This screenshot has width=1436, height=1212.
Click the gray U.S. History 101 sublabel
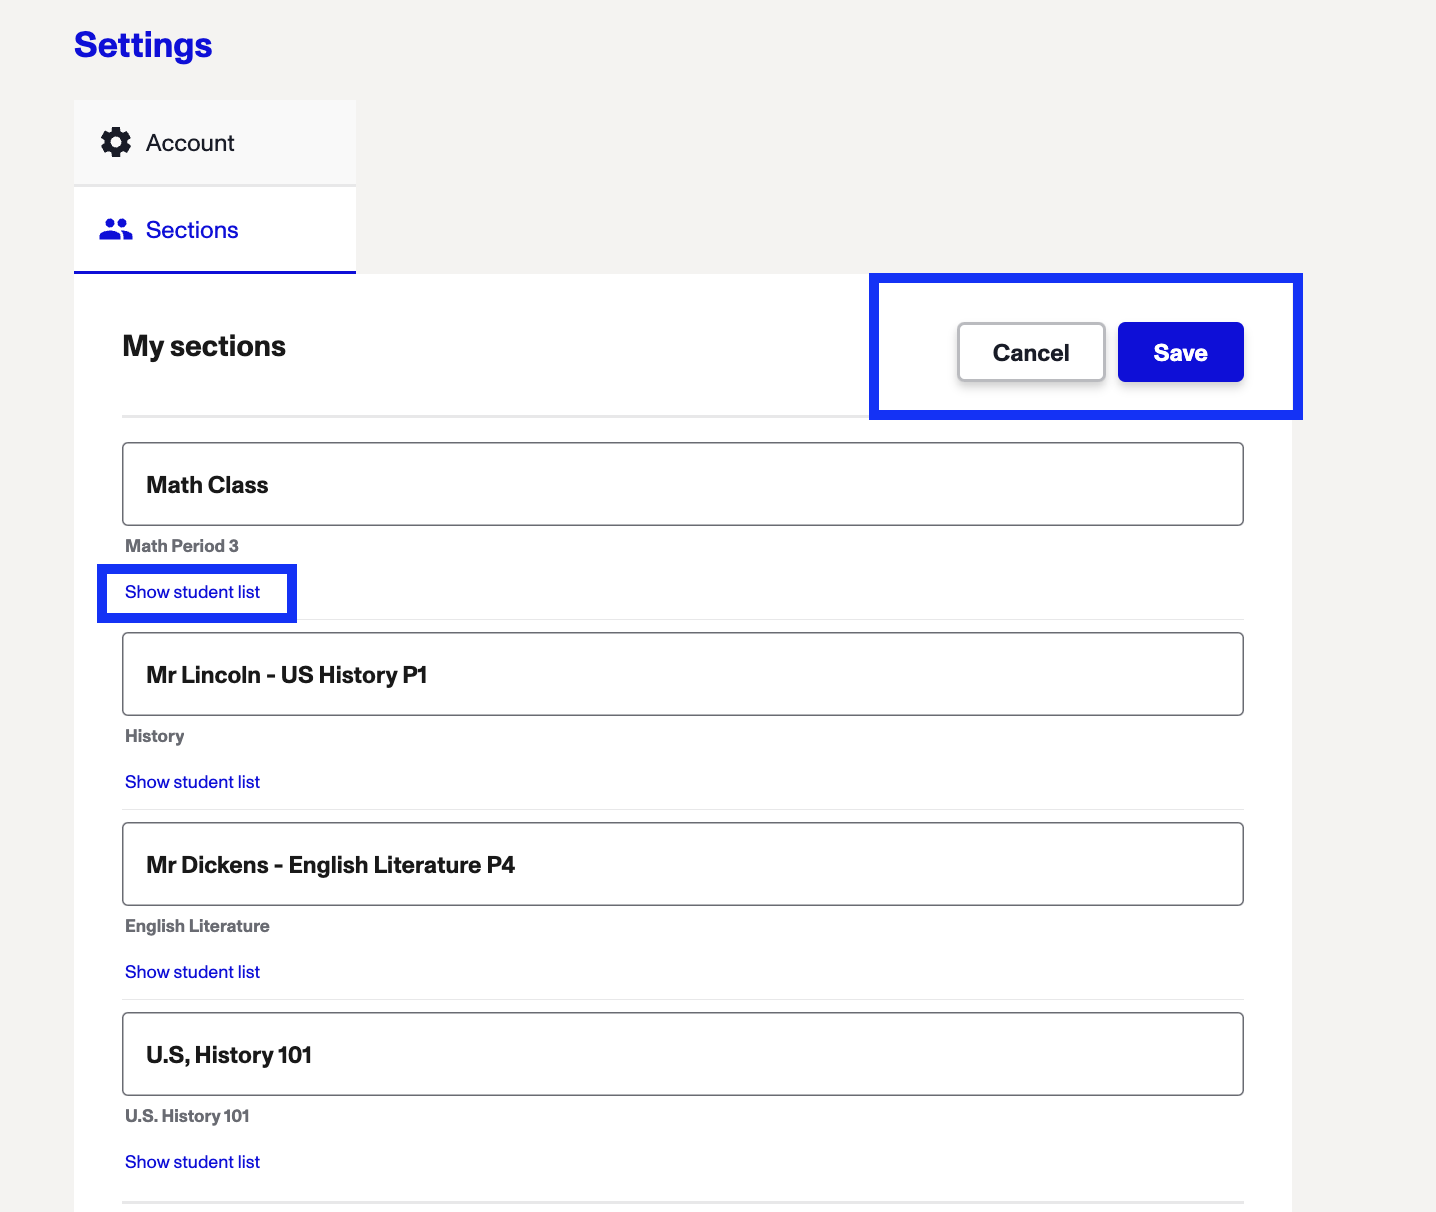[187, 1116]
